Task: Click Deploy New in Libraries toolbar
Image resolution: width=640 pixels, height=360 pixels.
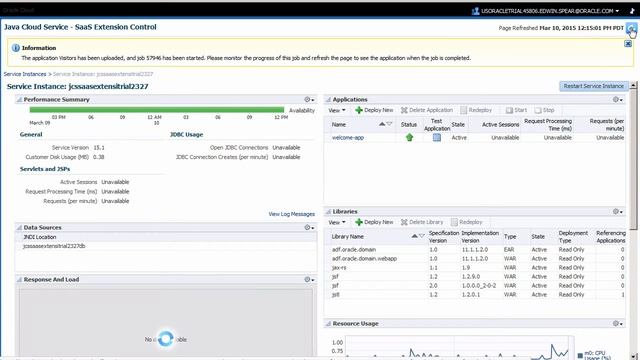Action: pos(374,222)
